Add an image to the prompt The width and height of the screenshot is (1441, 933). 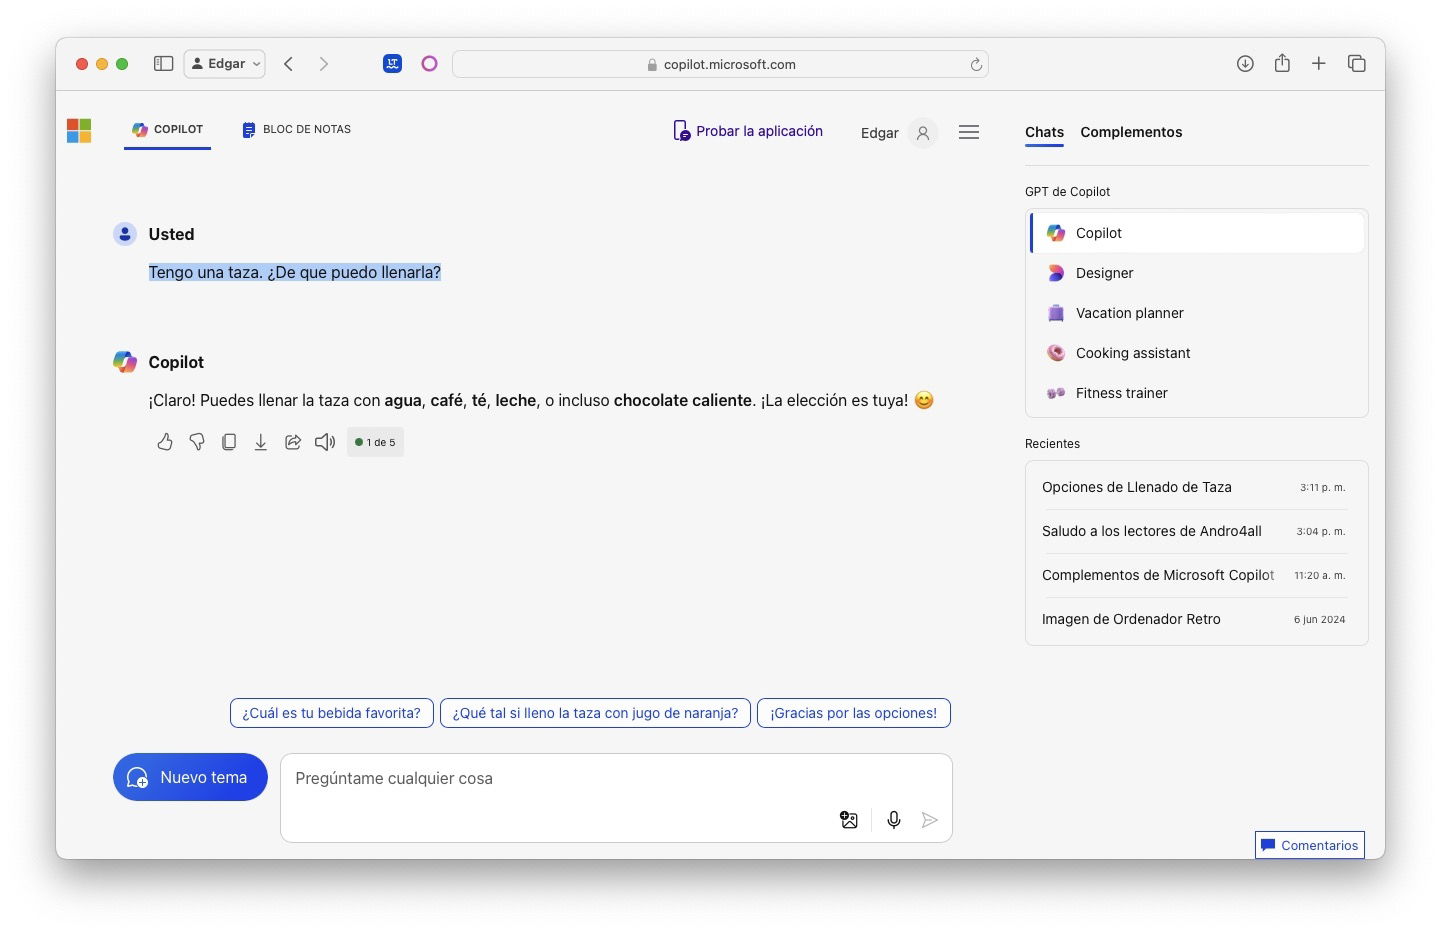click(x=849, y=820)
